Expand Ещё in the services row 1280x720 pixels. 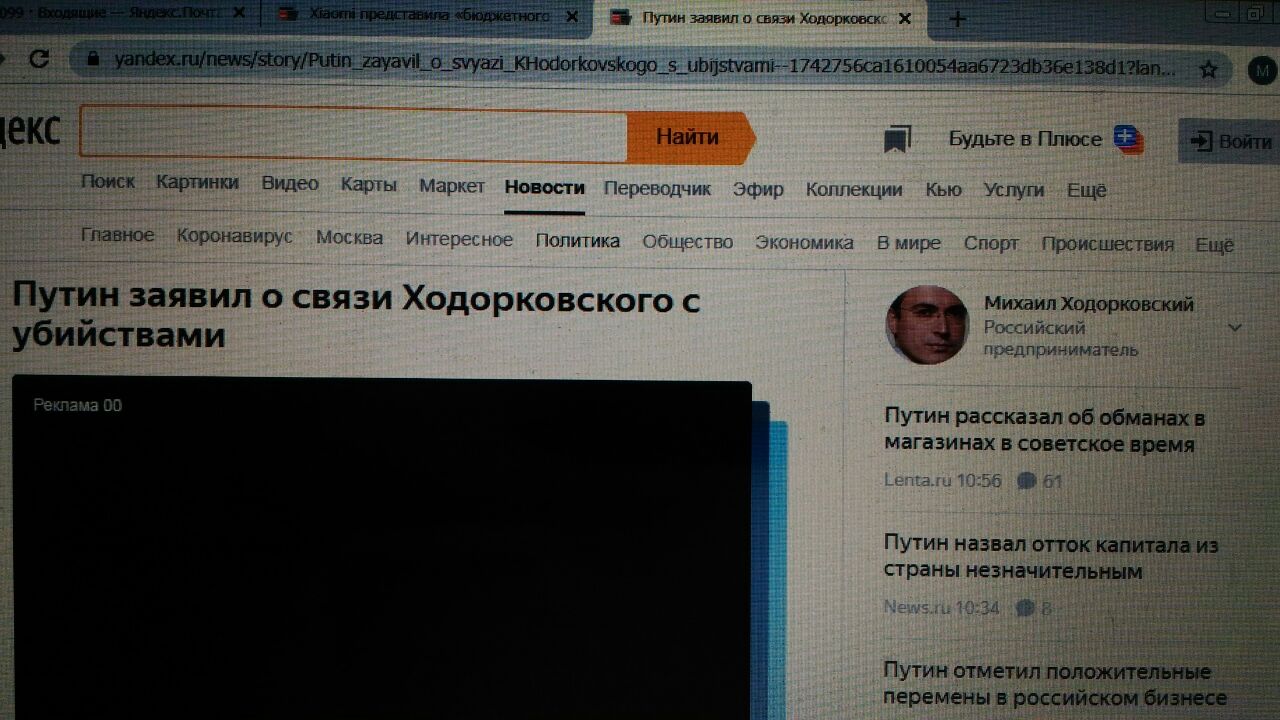[x=1087, y=191]
